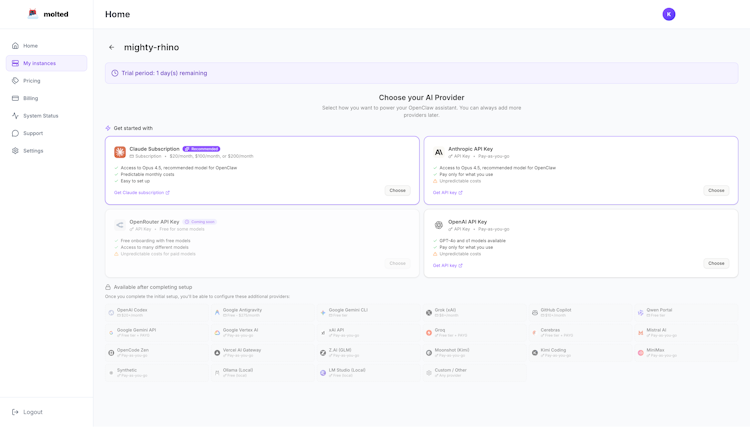This screenshot has height=427, width=750.
Task: Click the Mistral AI provider icon
Action: coord(640,333)
